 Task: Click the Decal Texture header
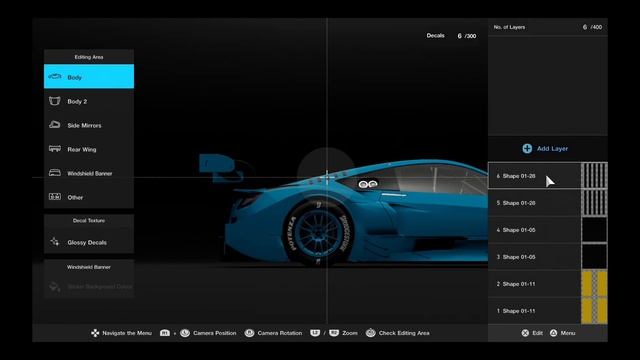tap(89, 220)
